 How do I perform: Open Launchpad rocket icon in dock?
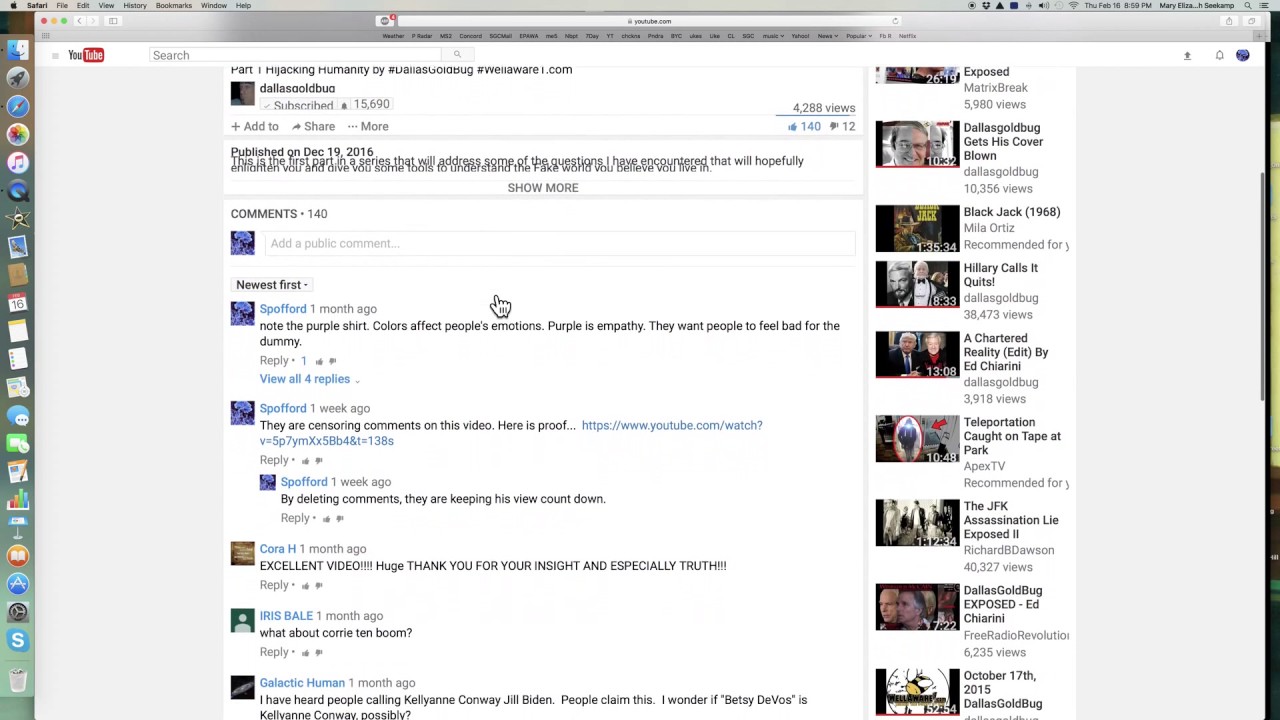(17, 77)
